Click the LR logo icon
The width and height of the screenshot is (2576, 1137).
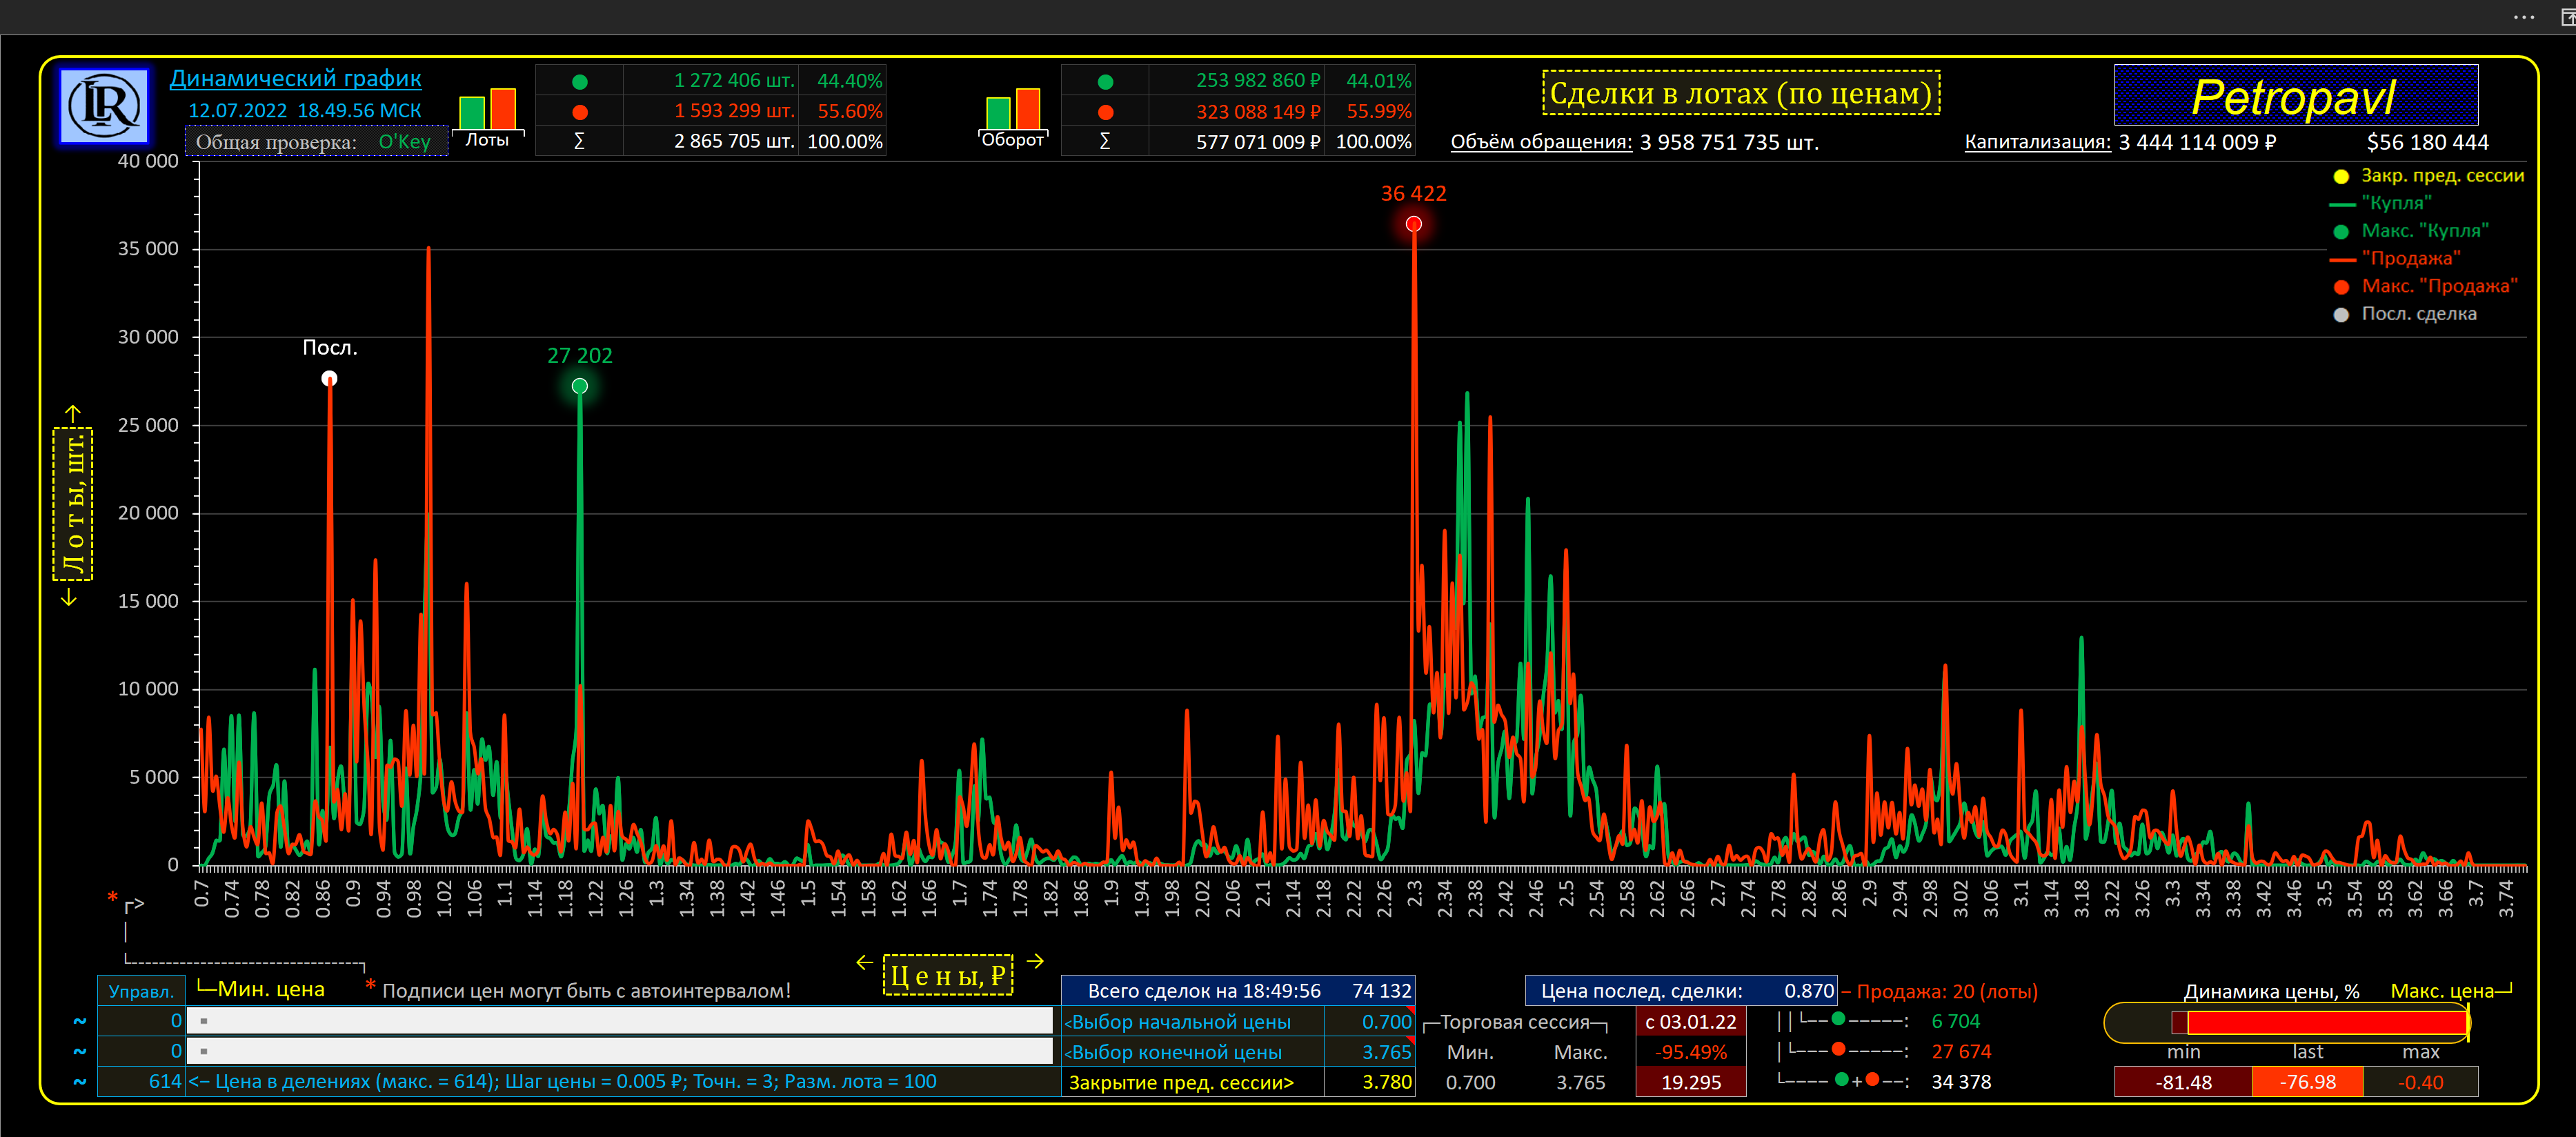pyautogui.click(x=104, y=106)
